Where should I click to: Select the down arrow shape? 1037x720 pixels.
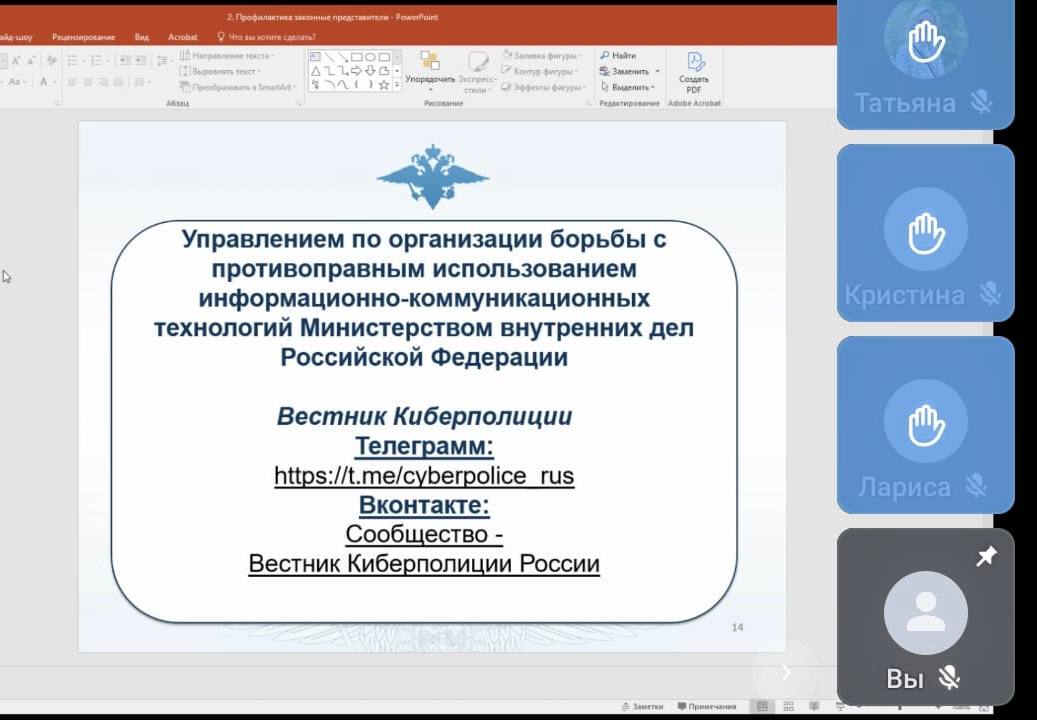click(370, 71)
